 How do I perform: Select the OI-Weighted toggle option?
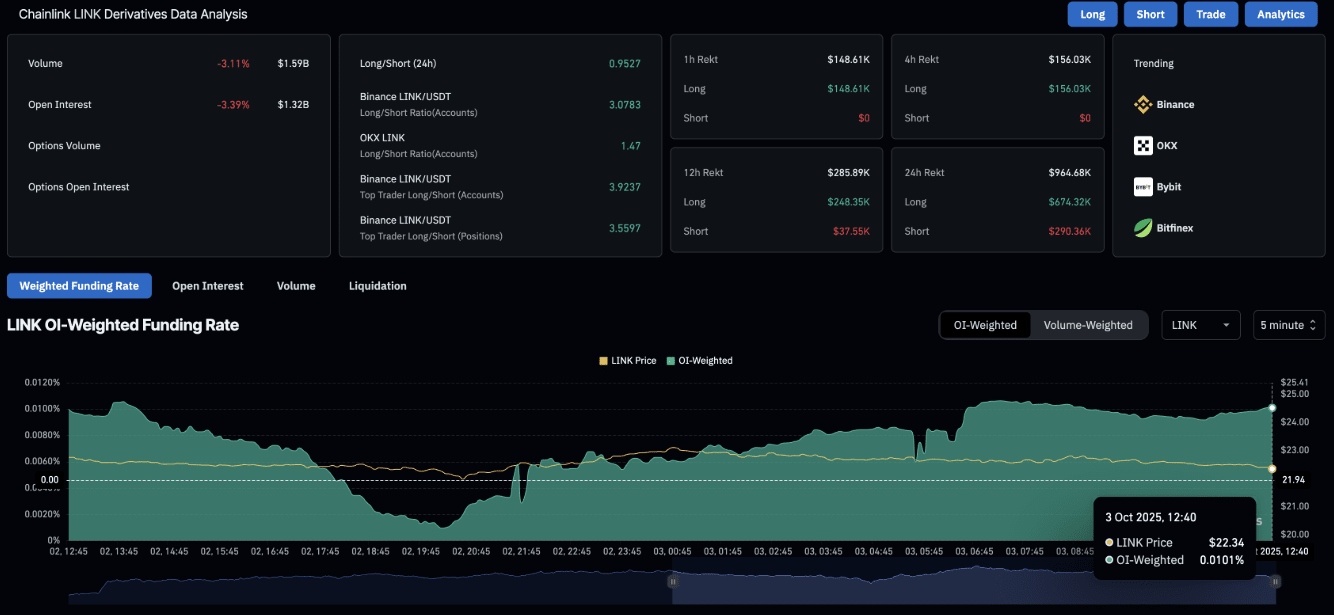985,325
